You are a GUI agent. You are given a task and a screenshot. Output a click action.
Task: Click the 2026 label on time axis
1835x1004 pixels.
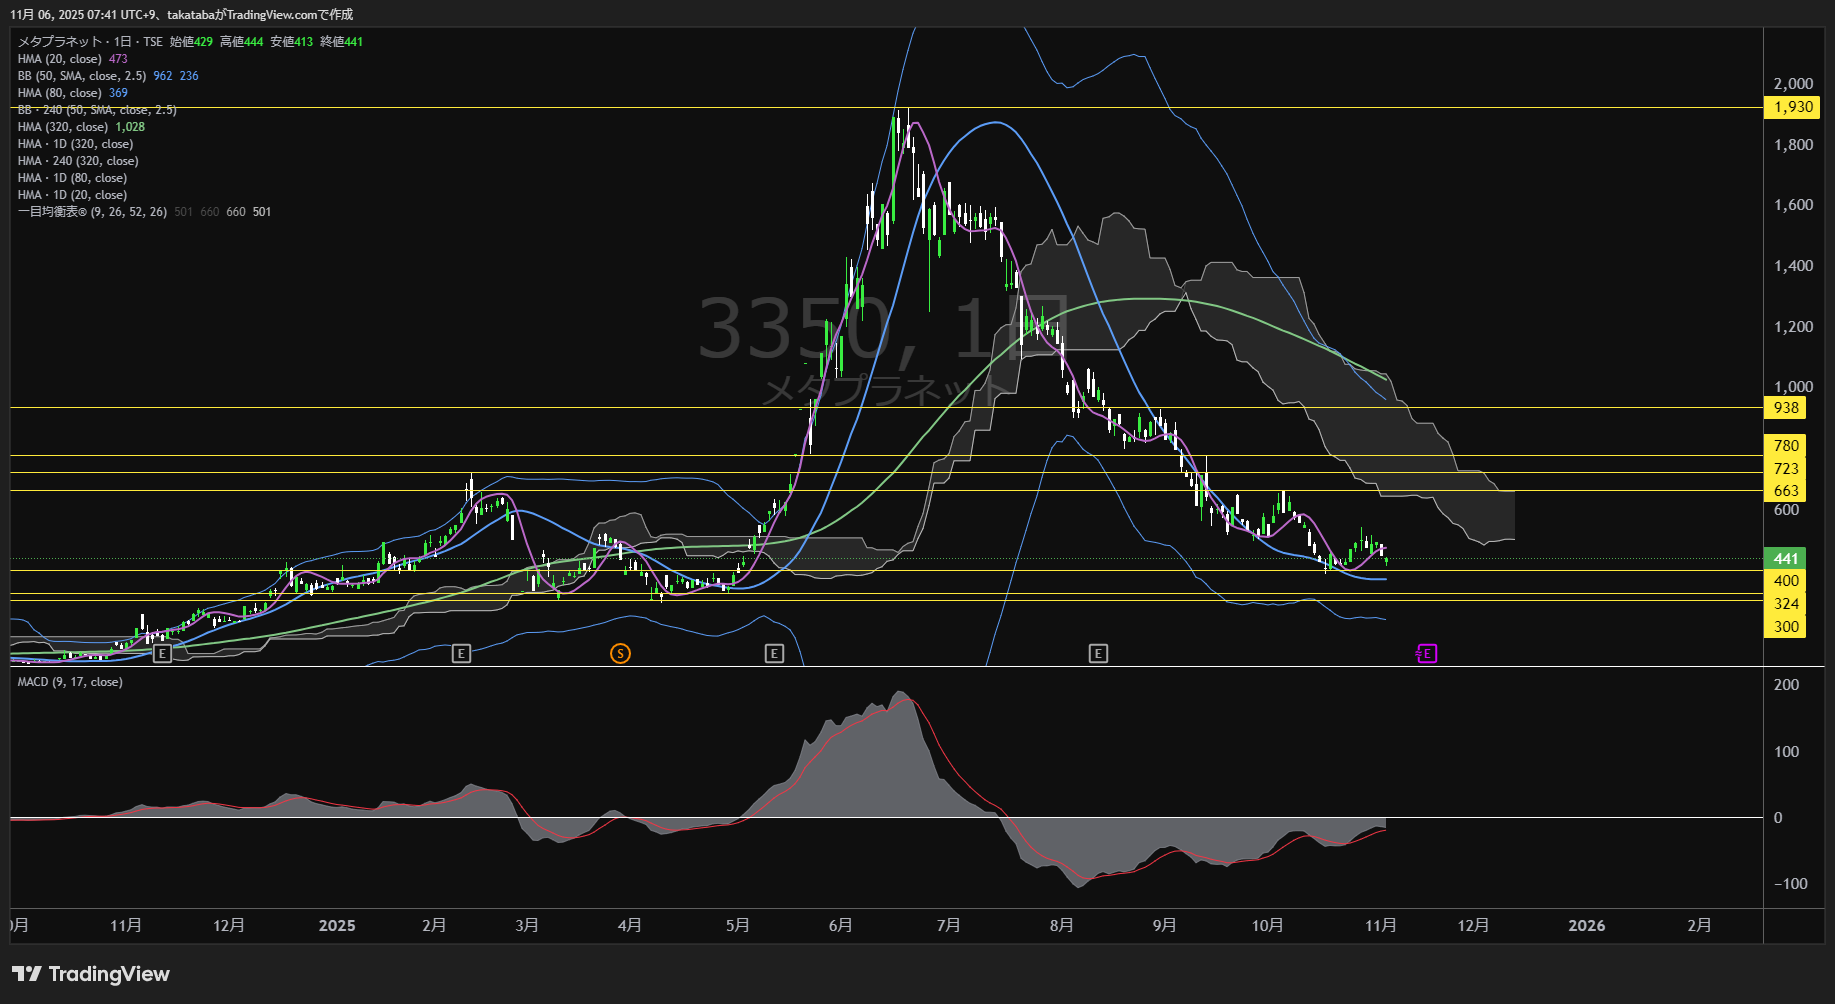(x=1587, y=926)
